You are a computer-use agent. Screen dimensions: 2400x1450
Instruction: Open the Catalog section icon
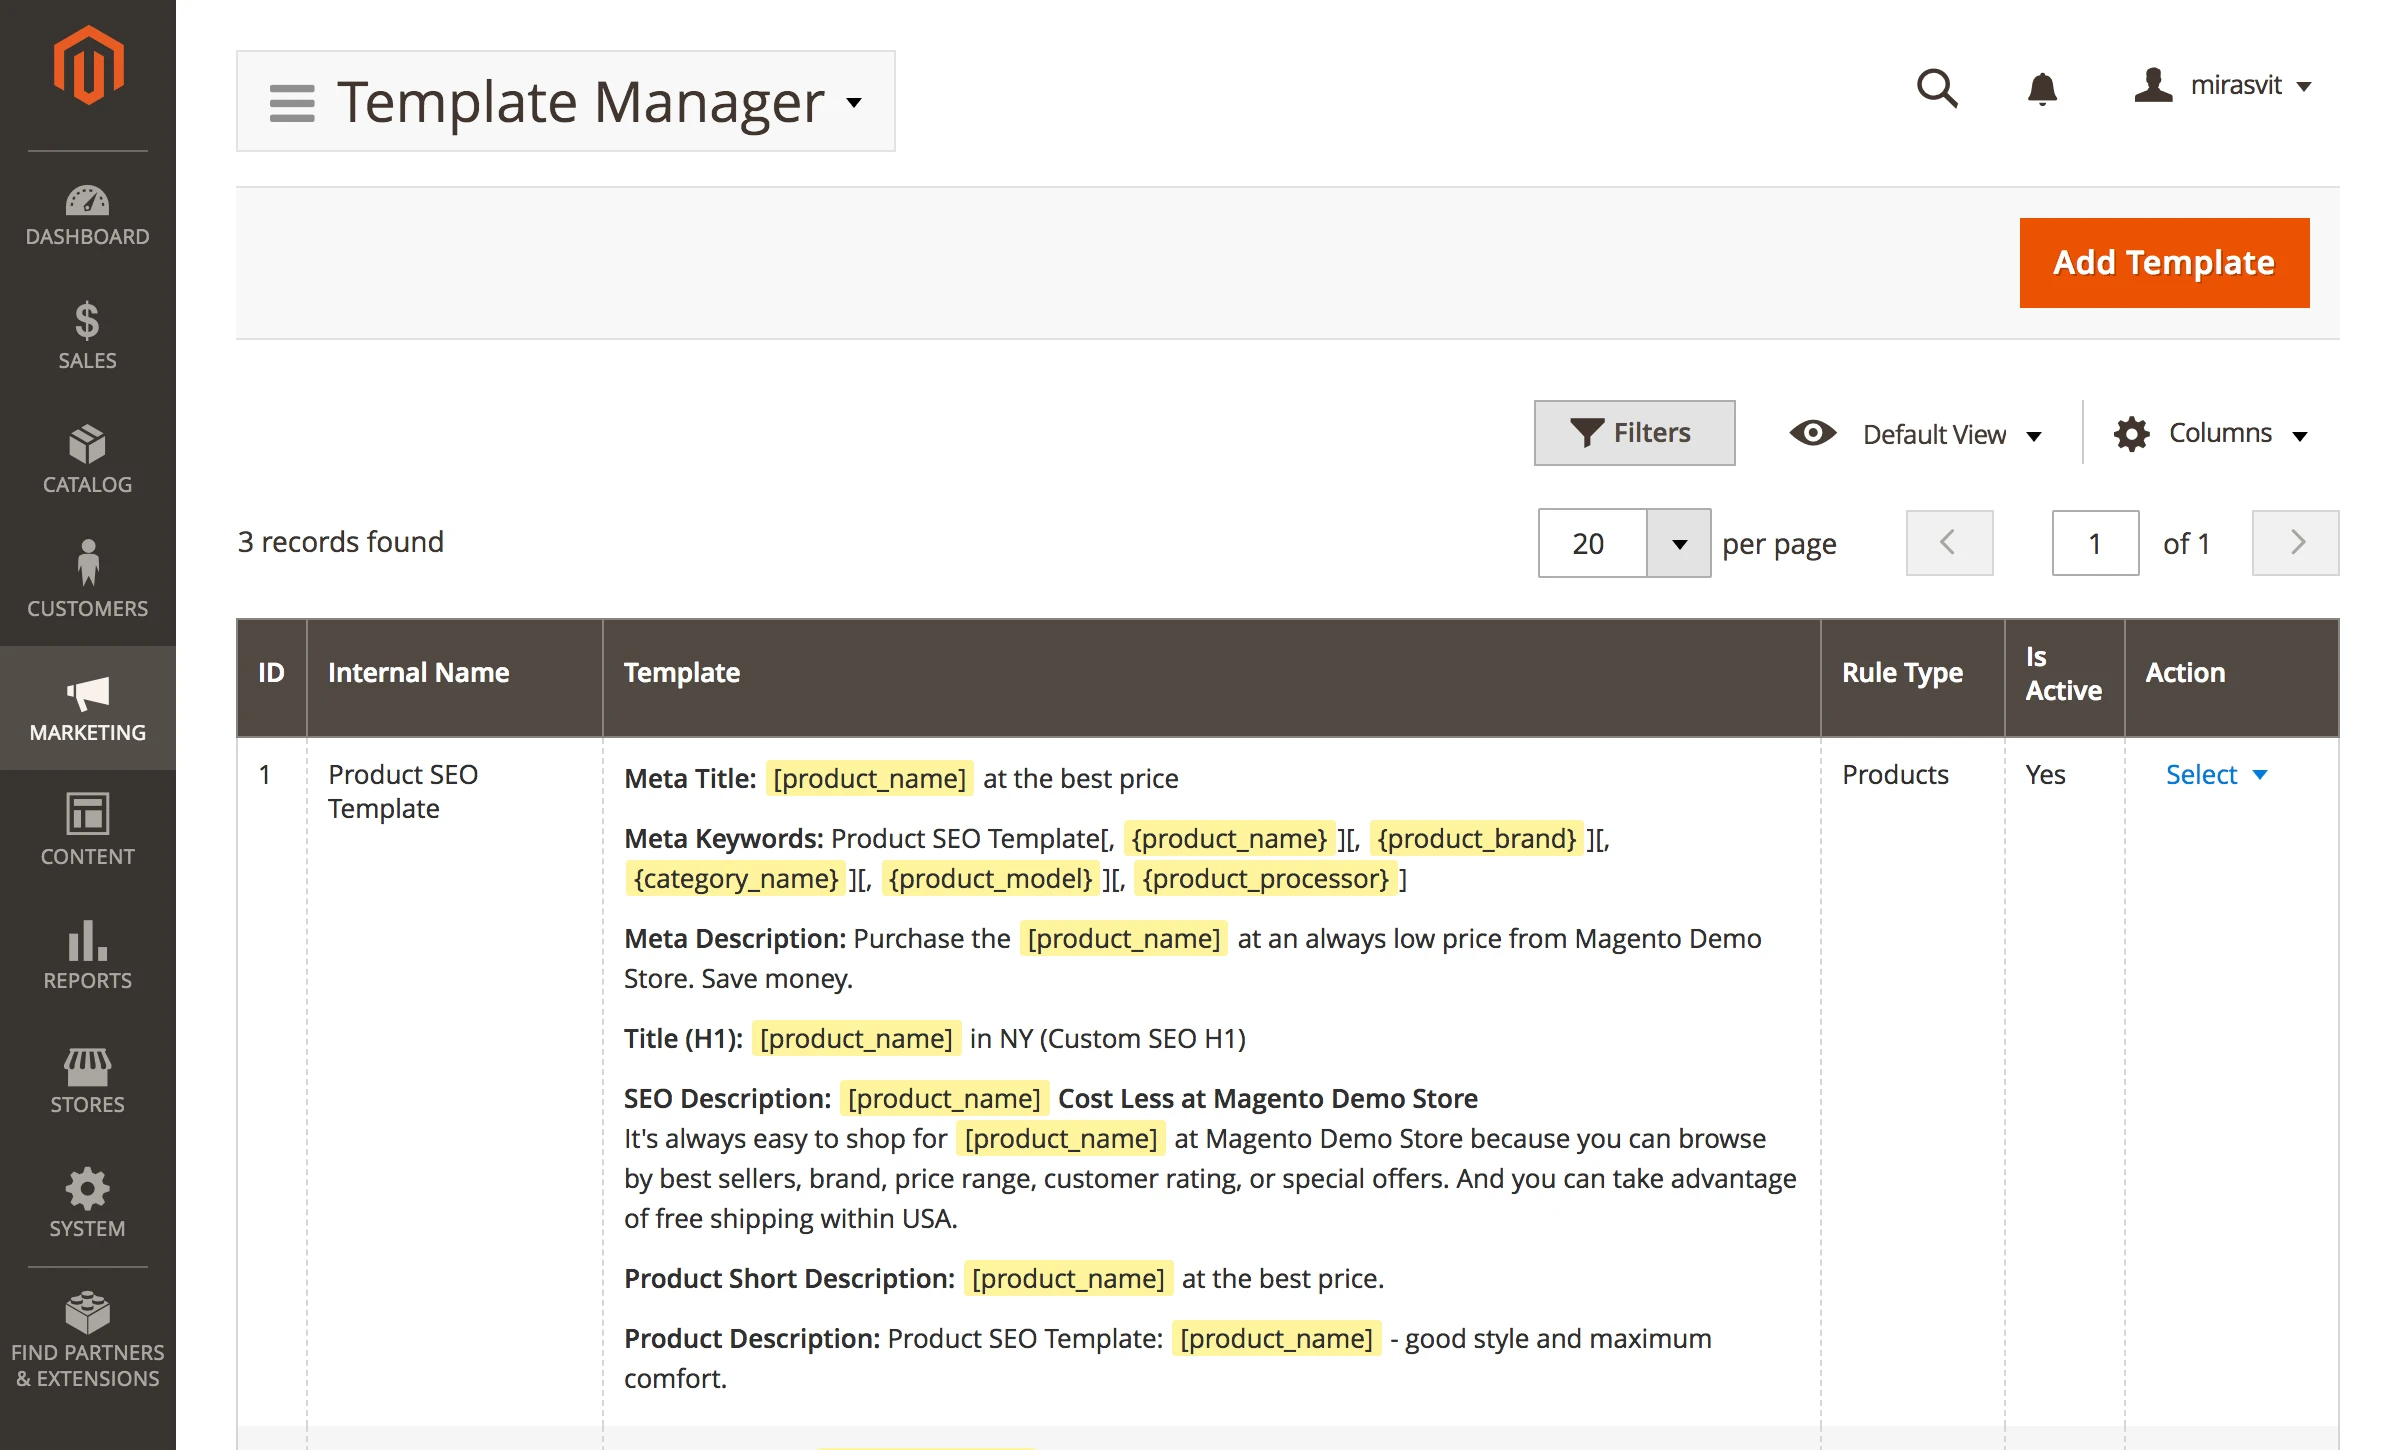tap(88, 455)
